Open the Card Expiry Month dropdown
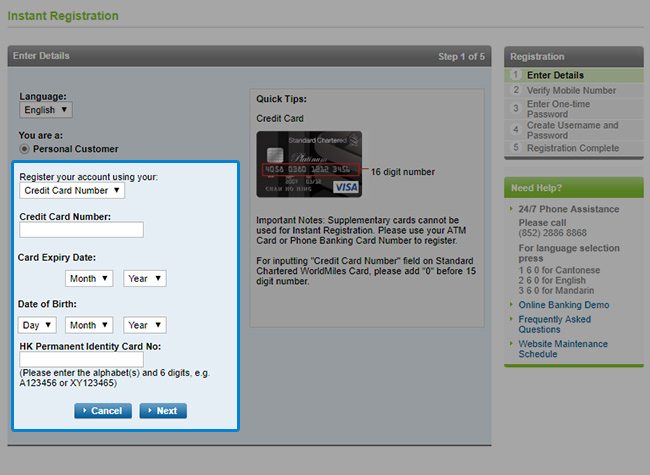 pos(89,279)
